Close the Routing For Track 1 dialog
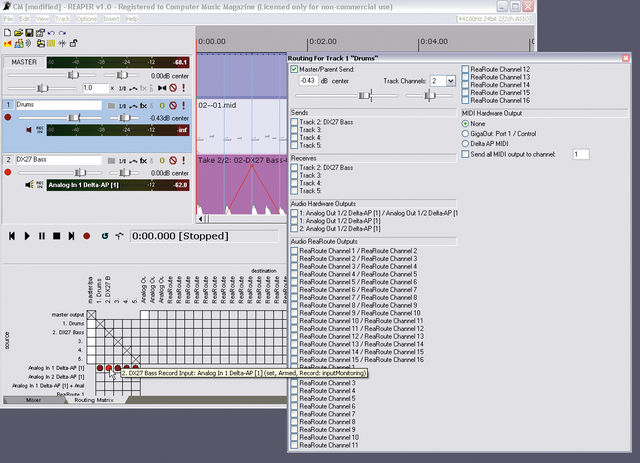The width and height of the screenshot is (640, 463). point(625,58)
